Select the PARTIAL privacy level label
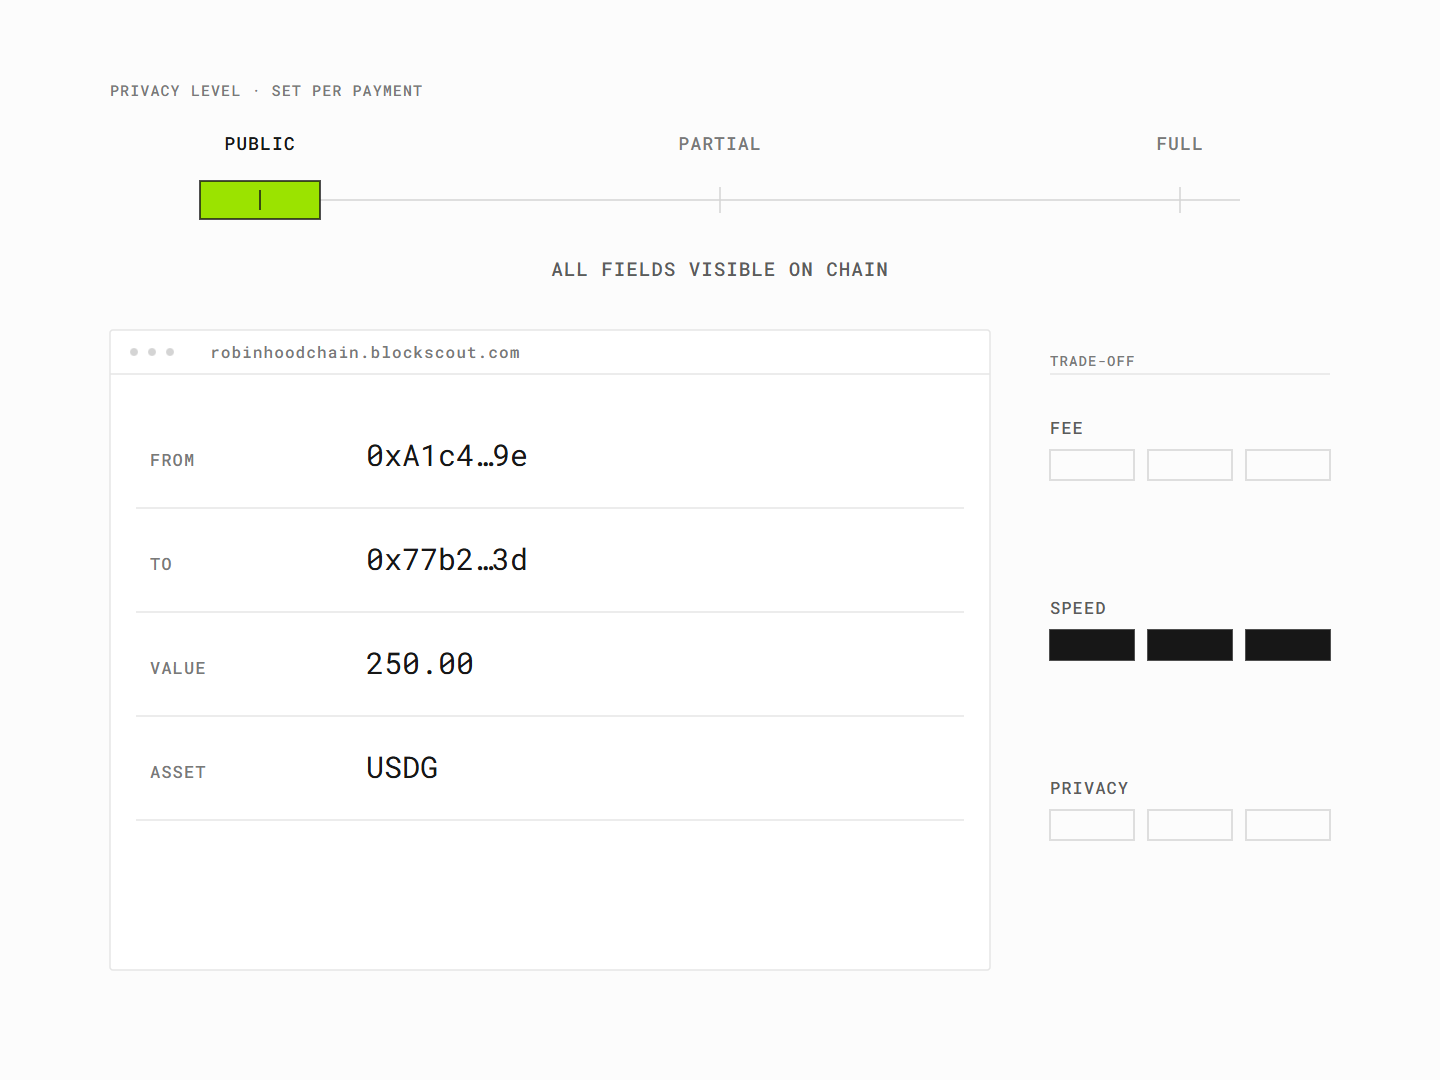Viewport: 1440px width, 1080px height. [720, 144]
